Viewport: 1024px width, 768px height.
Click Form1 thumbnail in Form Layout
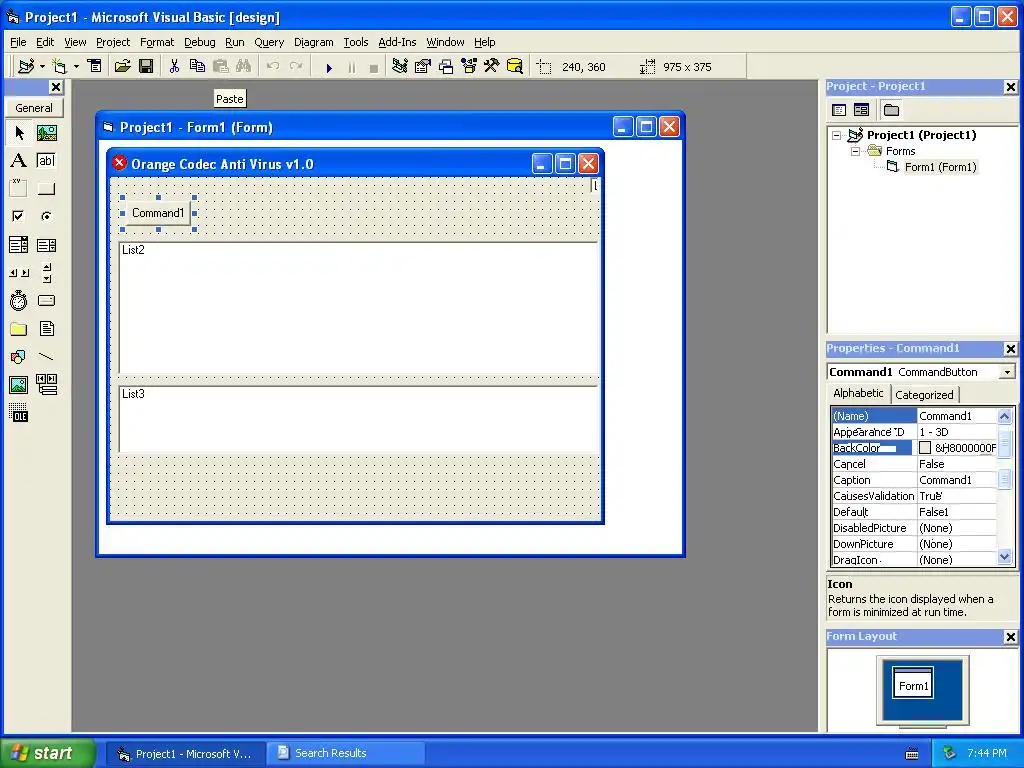point(912,682)
